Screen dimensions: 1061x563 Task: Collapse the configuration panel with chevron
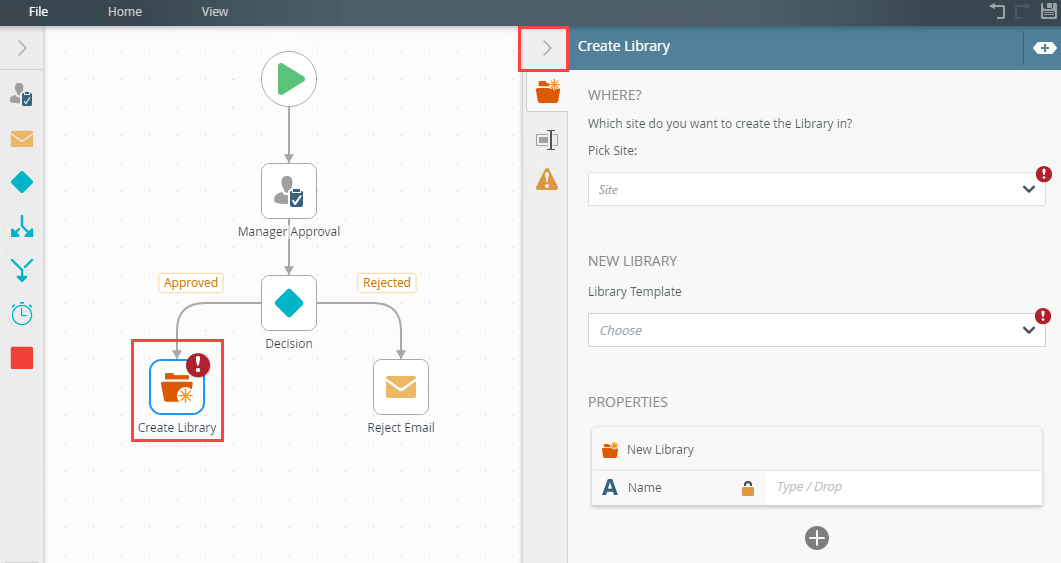(547, 48)
